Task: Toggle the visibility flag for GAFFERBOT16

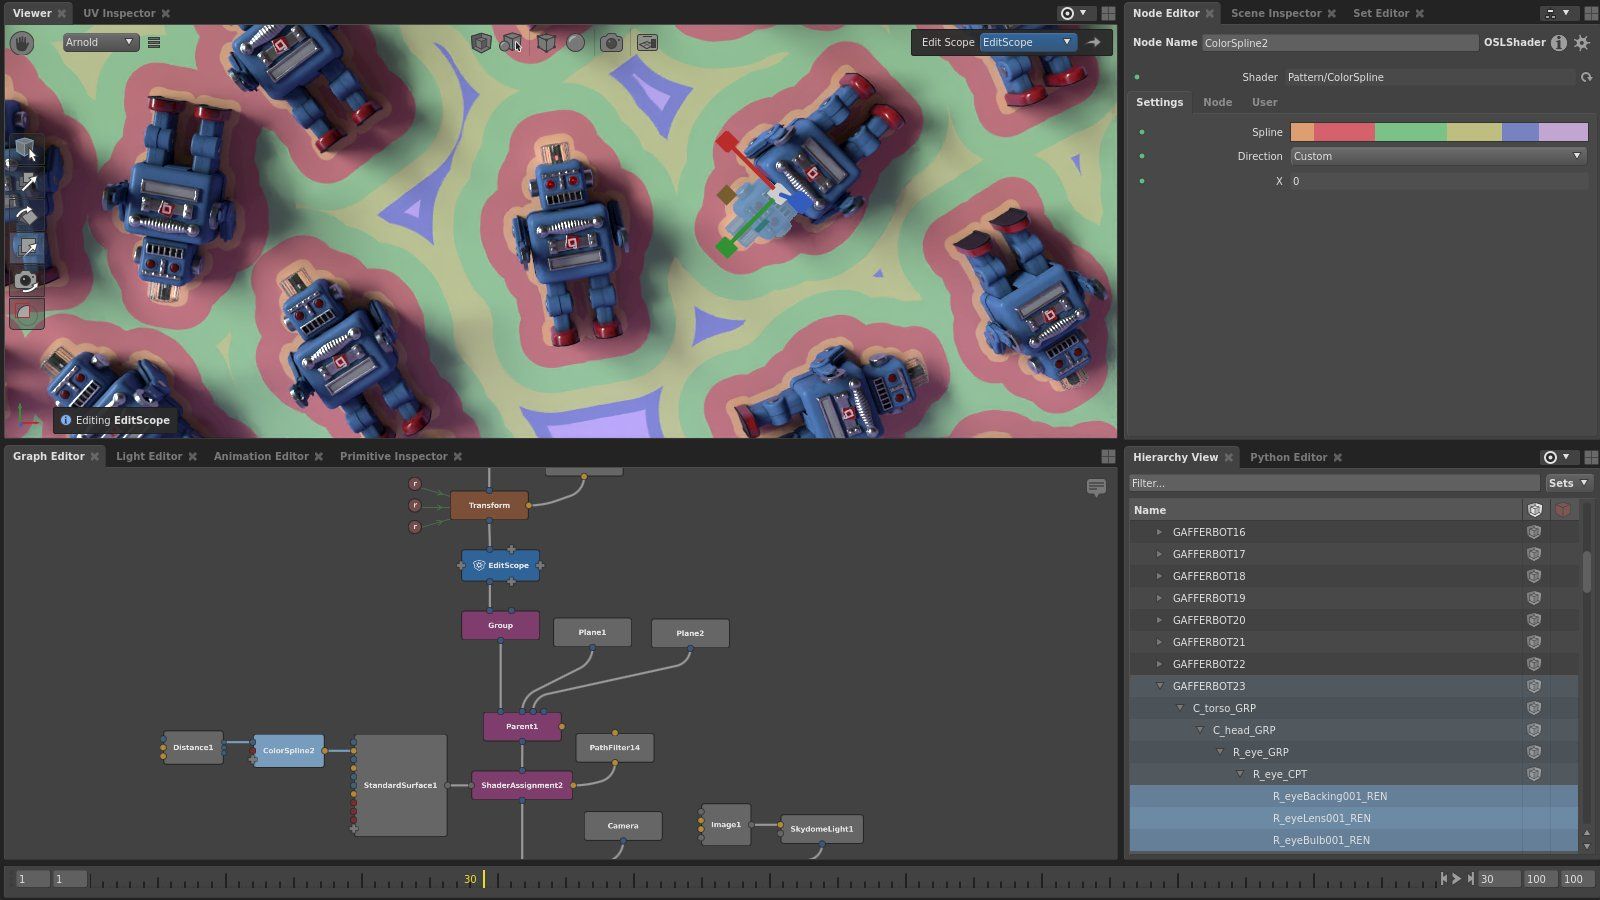Action: (1534, 531)
